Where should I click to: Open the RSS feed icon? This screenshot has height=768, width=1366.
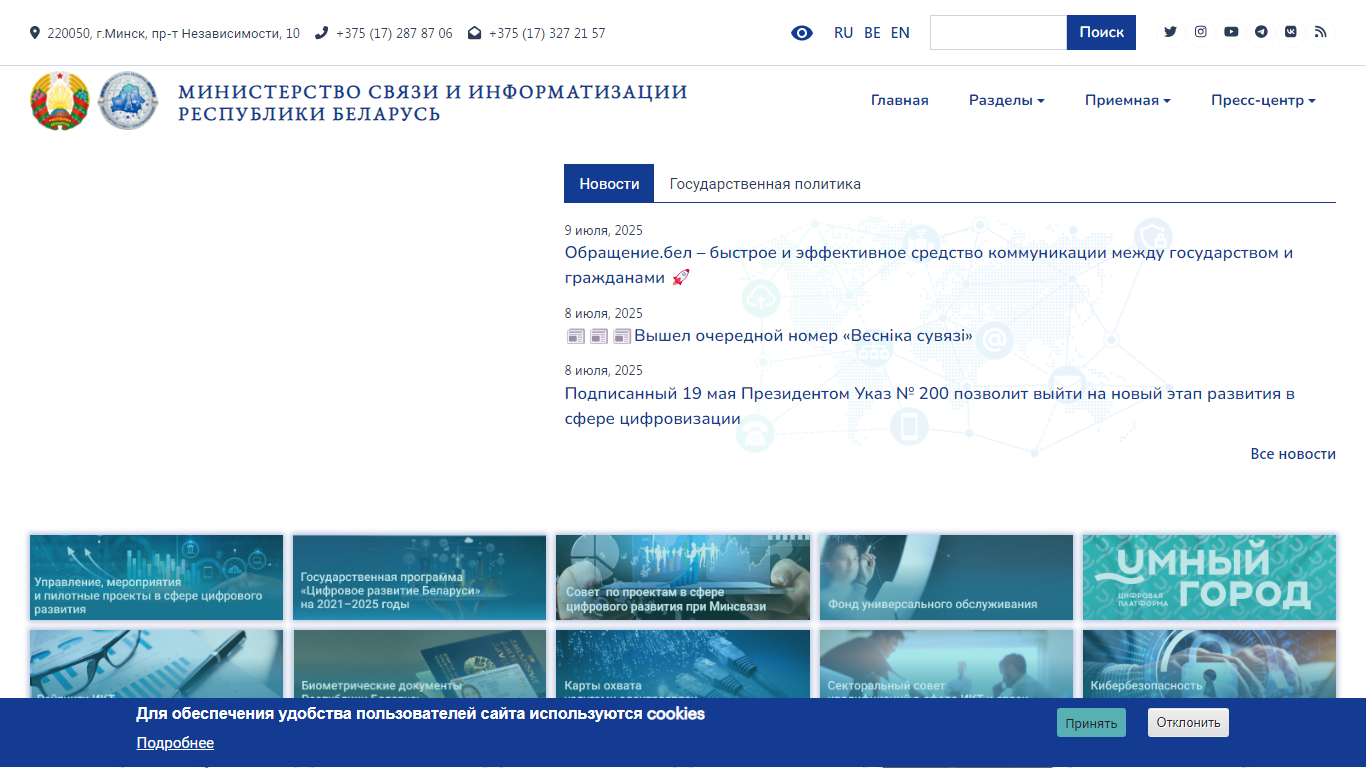tap(1320, 32)
